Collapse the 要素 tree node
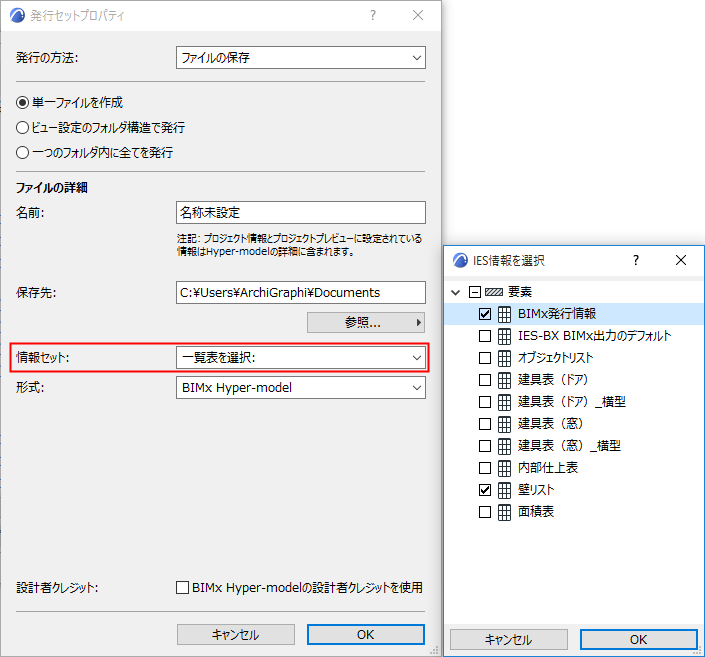Screen dimensions: 705x657 point(456,293)
